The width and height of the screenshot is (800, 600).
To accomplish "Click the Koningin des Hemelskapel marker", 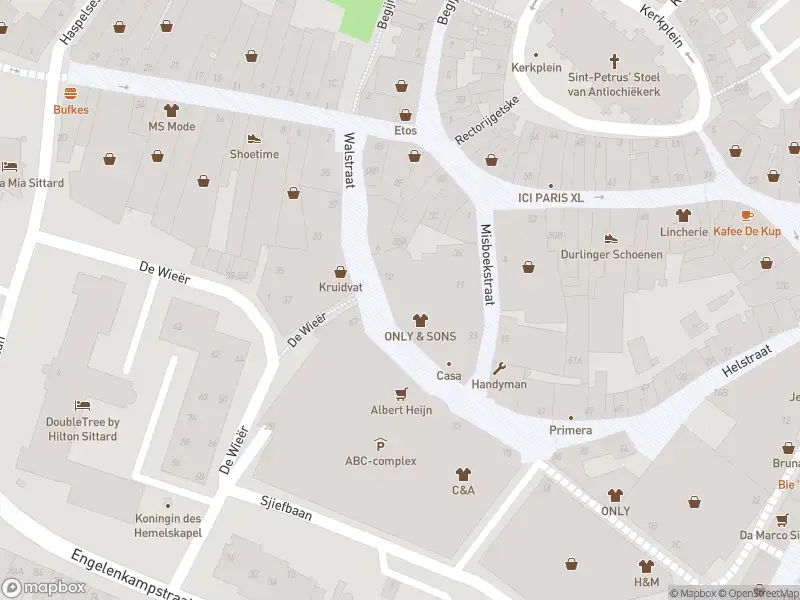I will 168,505.
